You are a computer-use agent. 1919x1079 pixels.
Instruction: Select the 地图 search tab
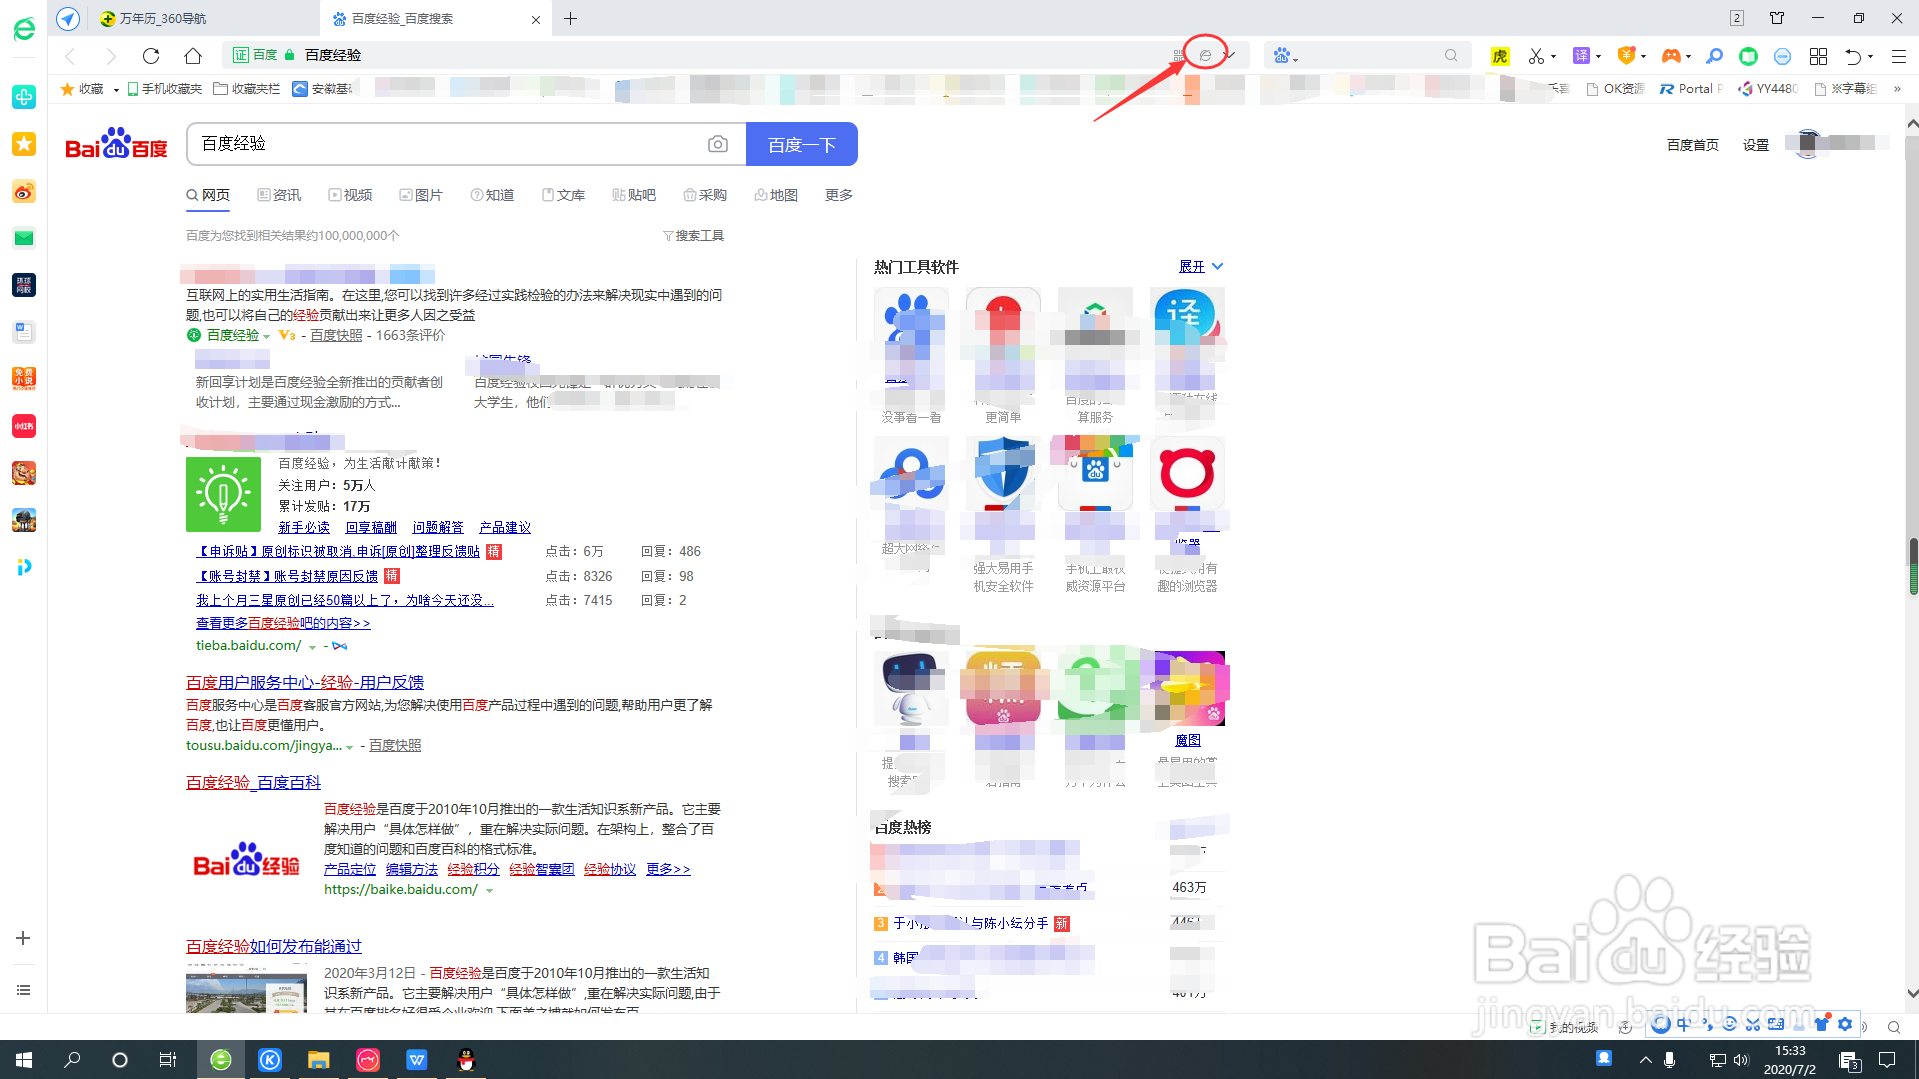click(776, 195)
